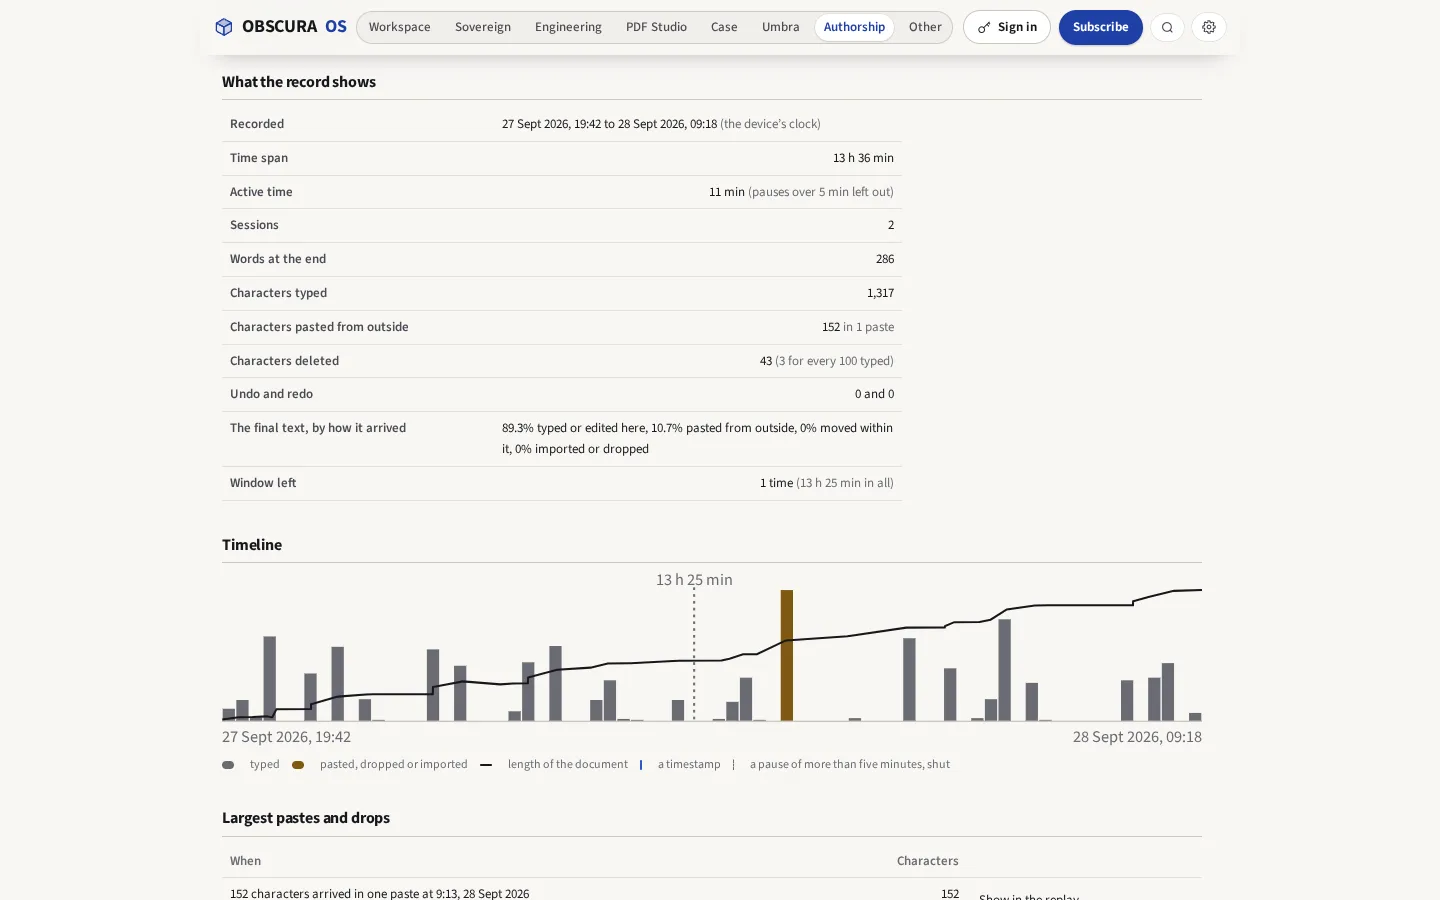Click the "1,317" characters typed value
1440x900 pixels.
click(880, 293)
